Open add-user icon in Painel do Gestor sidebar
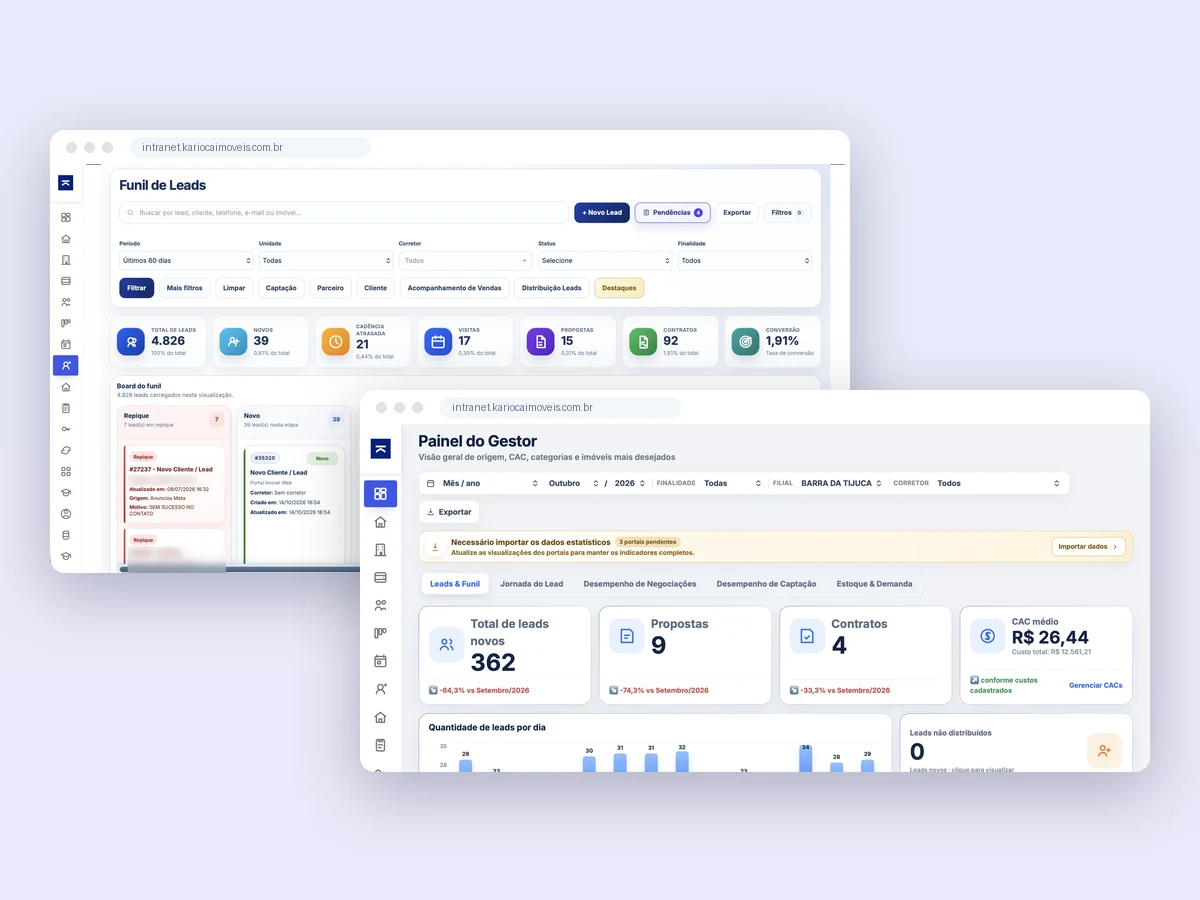This screenshot has width=1200, height=900. tap(380, 689)
